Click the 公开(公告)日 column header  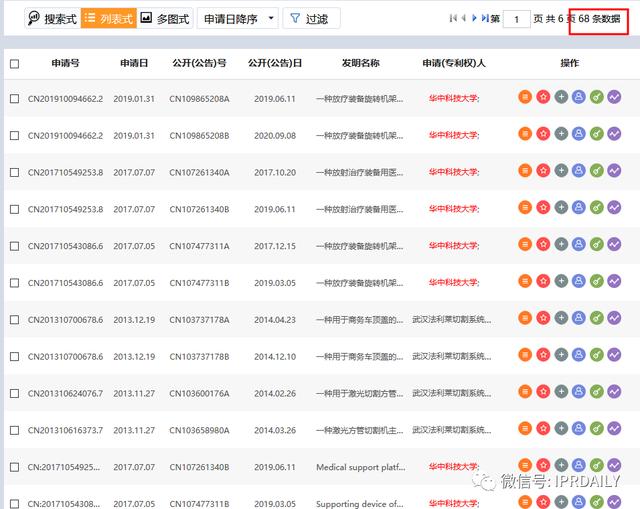pyautogui.click(x=275, y=63)
